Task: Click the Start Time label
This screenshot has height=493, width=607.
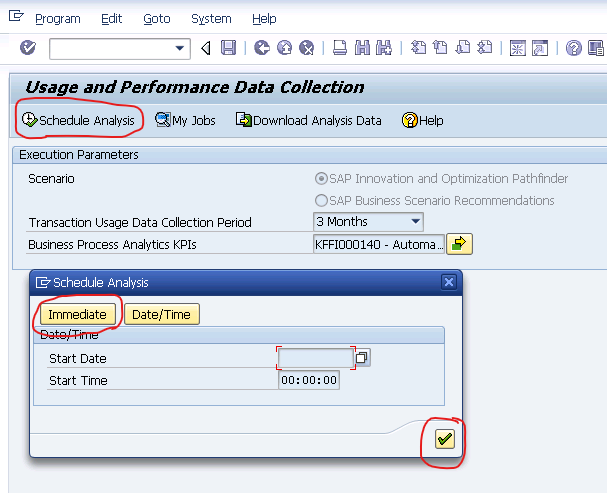Action: click(x=78, y=380)
